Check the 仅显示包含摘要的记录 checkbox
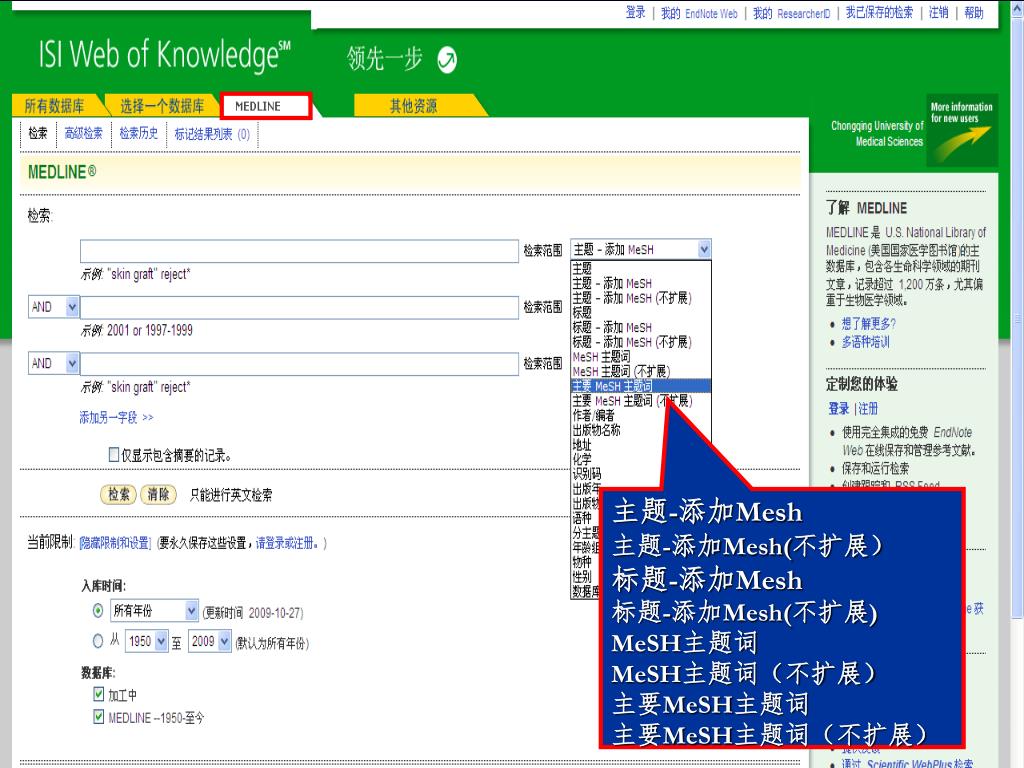This screenshot has width=1024, height=768. (114, 455)
